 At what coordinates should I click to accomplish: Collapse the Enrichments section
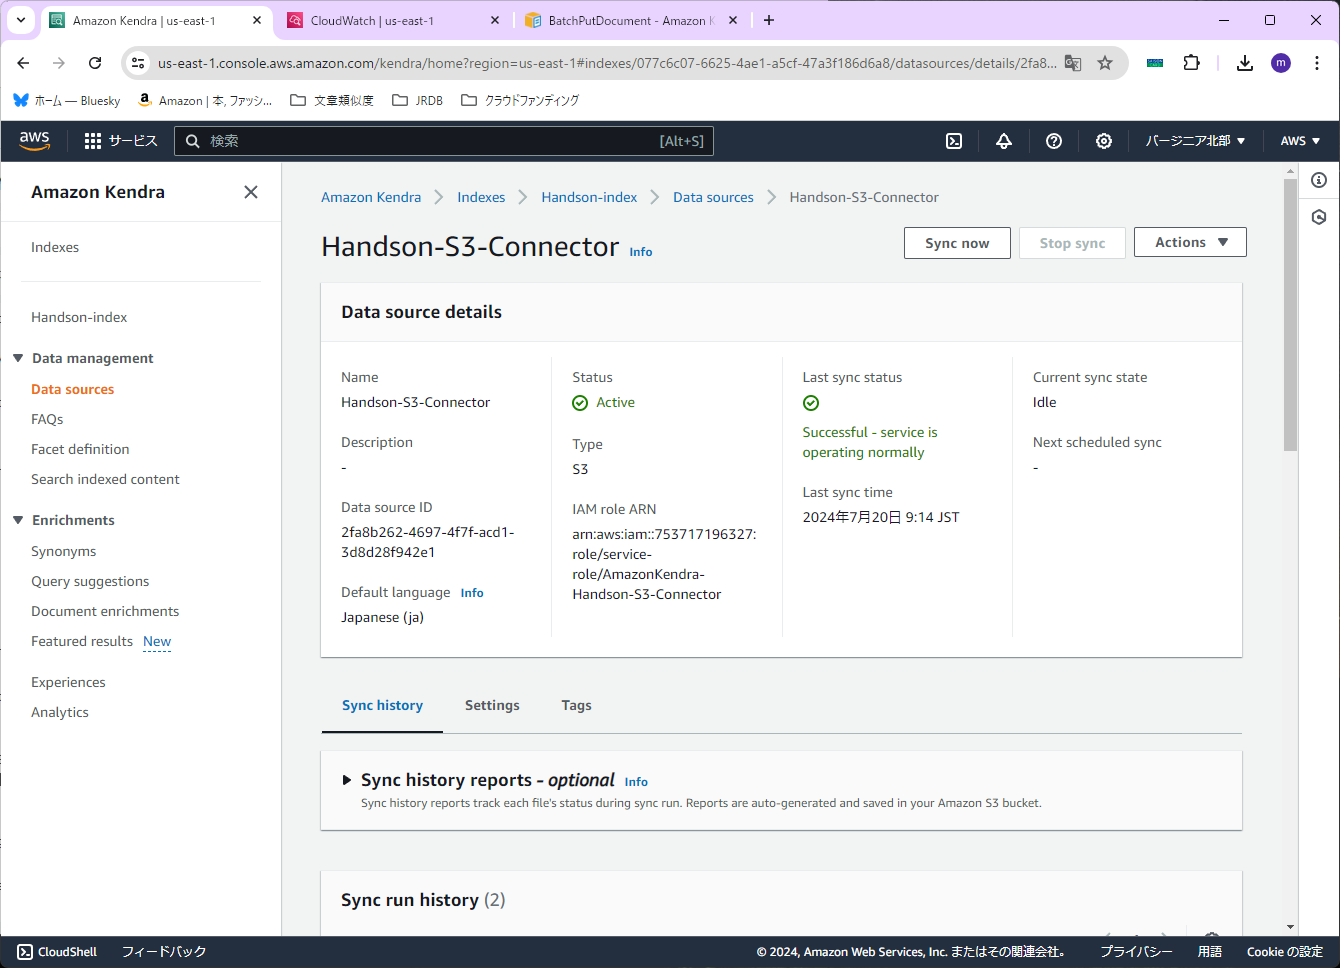(x=18, y=520)
